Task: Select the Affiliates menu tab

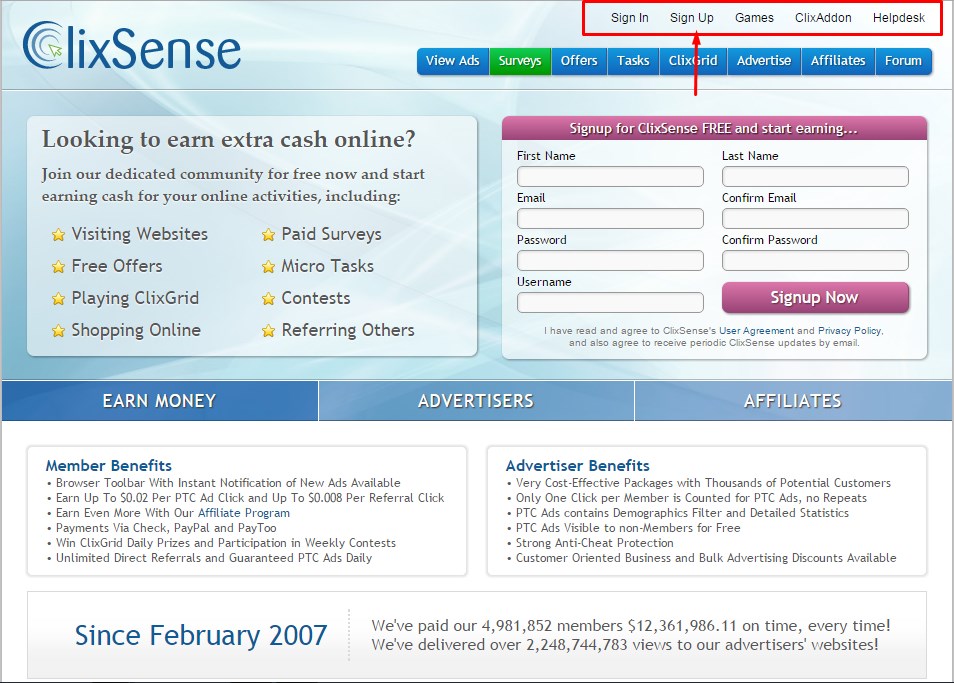Action: point(838,61)
